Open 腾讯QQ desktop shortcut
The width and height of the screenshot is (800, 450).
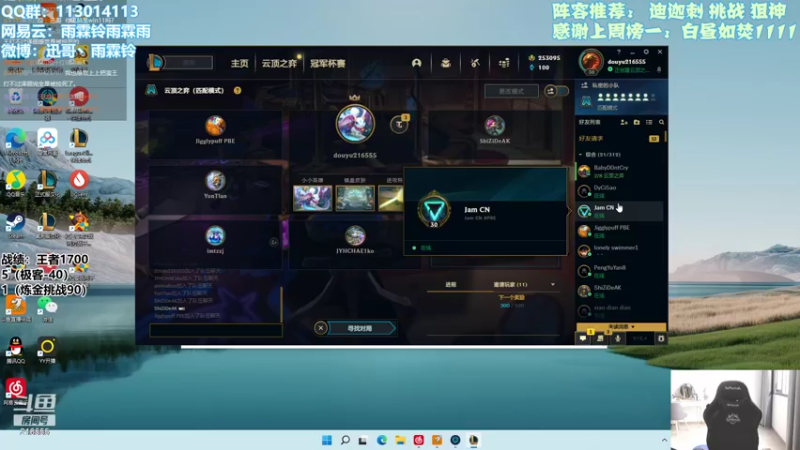click(15, 350)
